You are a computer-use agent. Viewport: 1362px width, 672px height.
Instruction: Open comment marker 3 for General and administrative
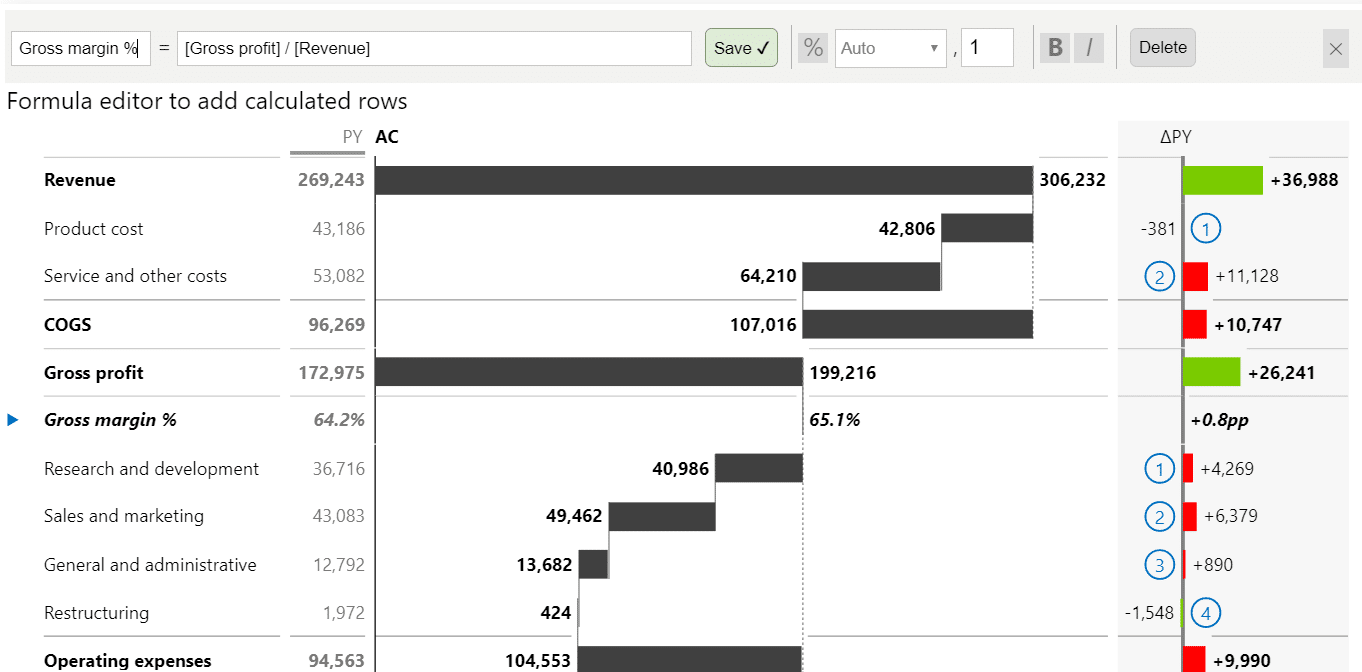[x=1159, y=565]
